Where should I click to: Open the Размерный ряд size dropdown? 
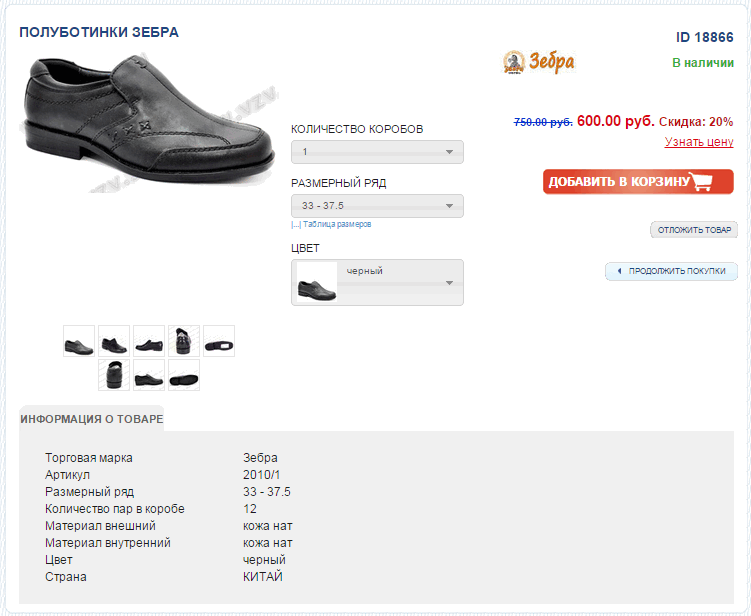pyautogui.click(x=377, y=205)
